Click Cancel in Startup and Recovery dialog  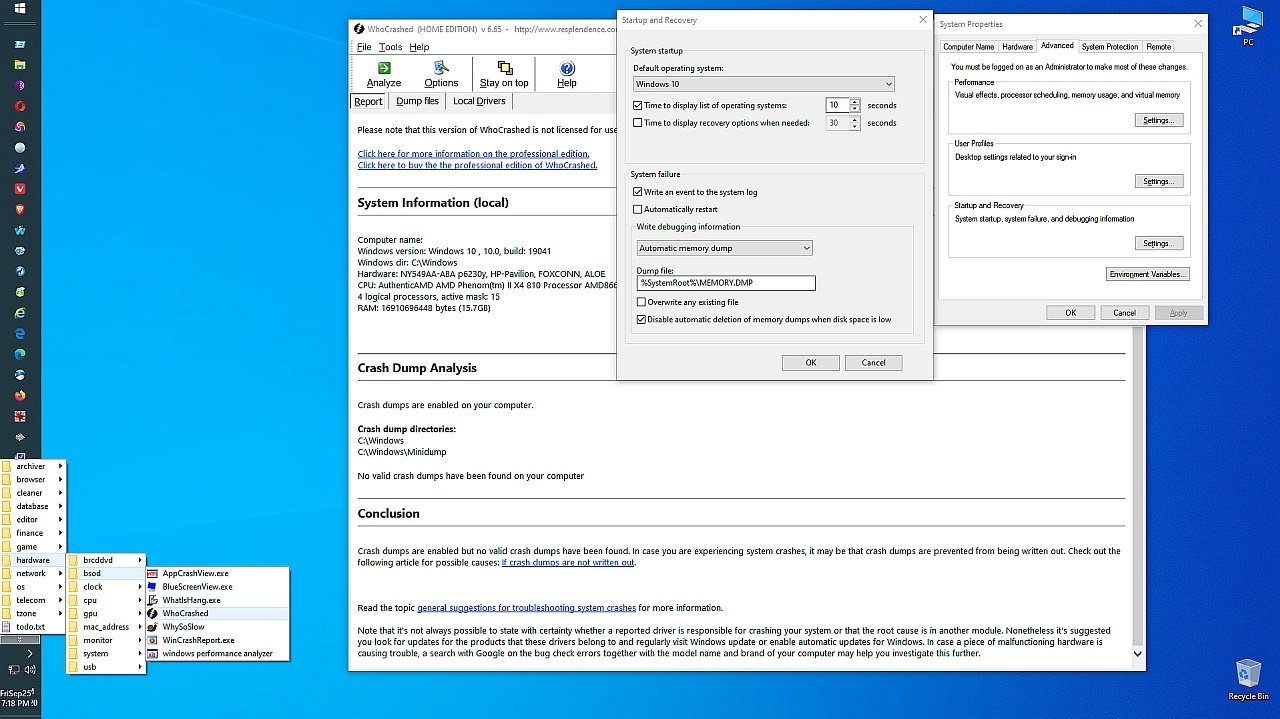pos(873,363)
